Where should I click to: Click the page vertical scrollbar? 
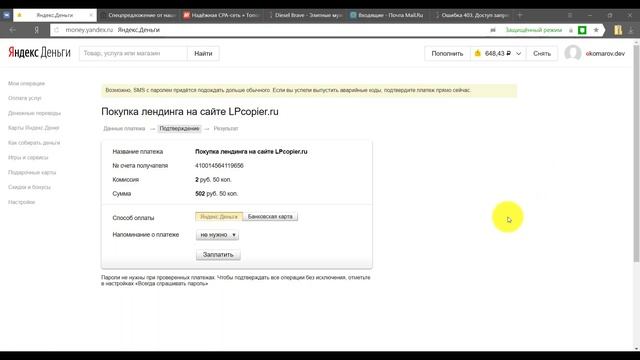click(x=636, y=153)
